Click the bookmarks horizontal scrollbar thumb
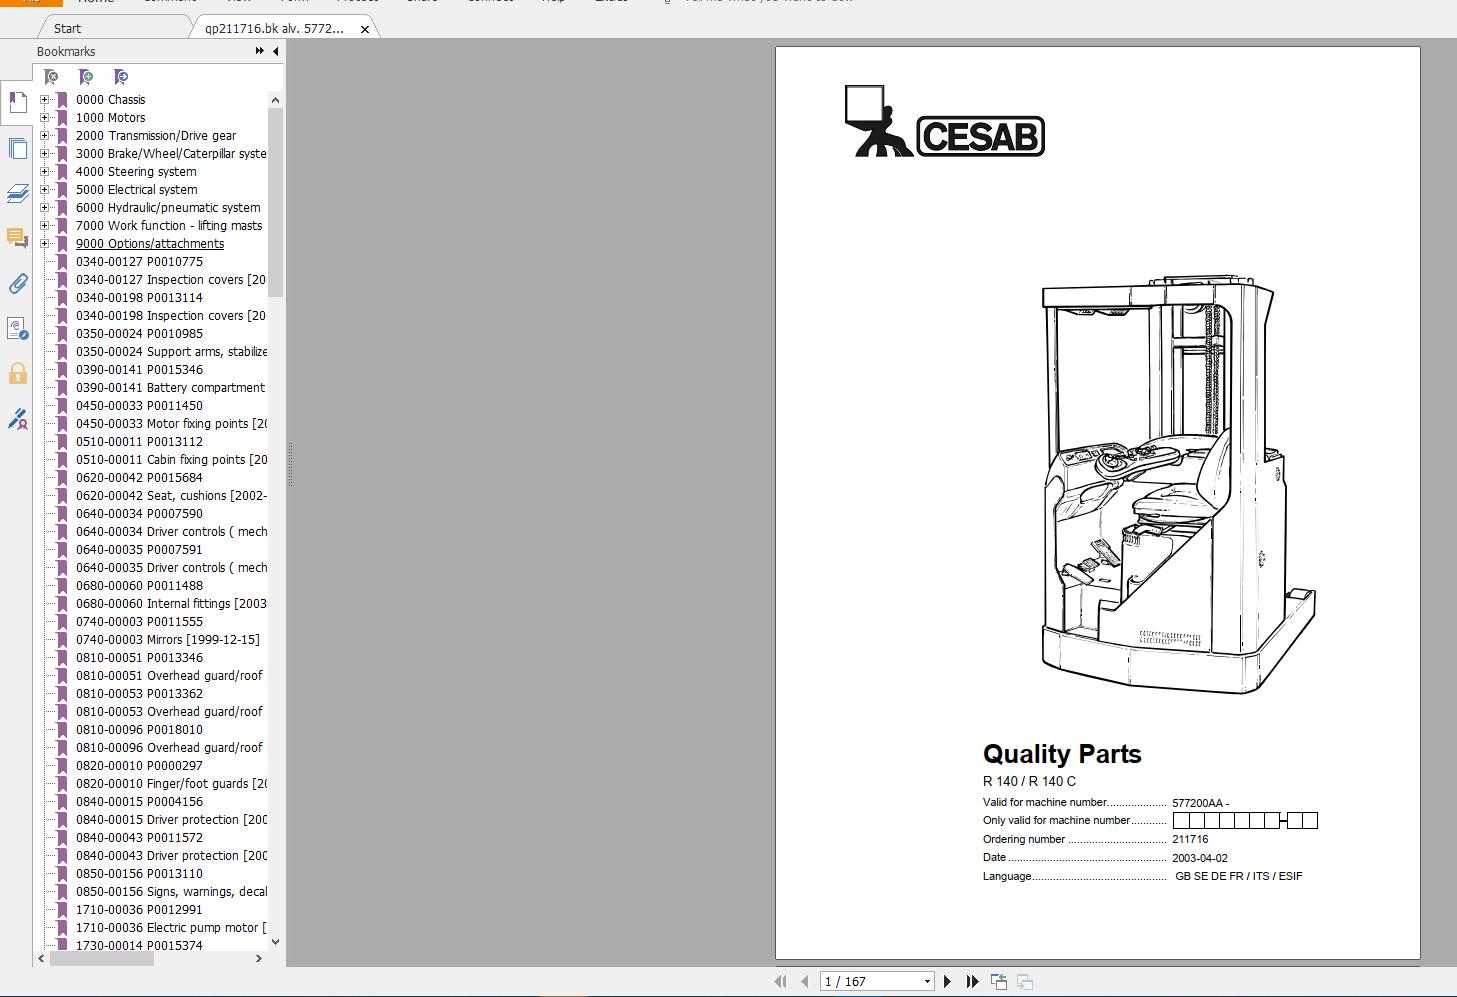 (102, 958)
